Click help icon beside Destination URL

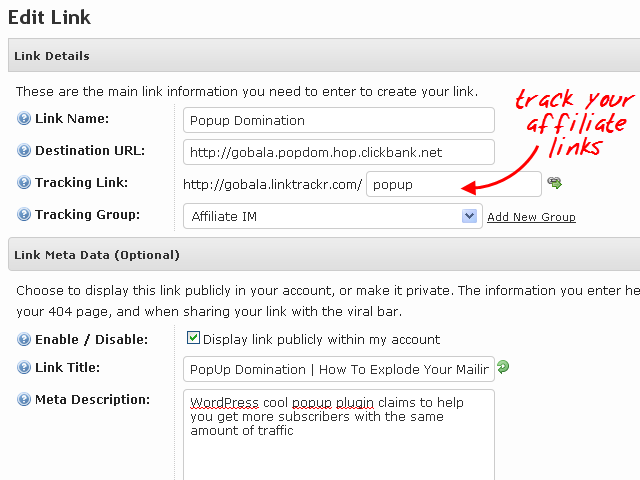coord(24,151)
